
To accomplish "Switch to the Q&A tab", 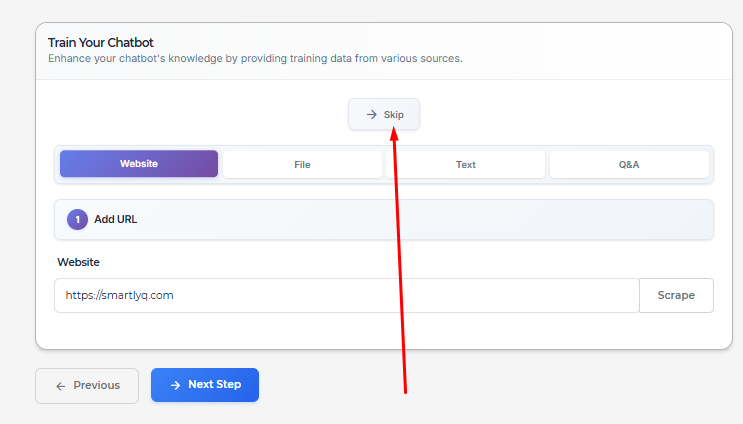I will pos(629,164).
